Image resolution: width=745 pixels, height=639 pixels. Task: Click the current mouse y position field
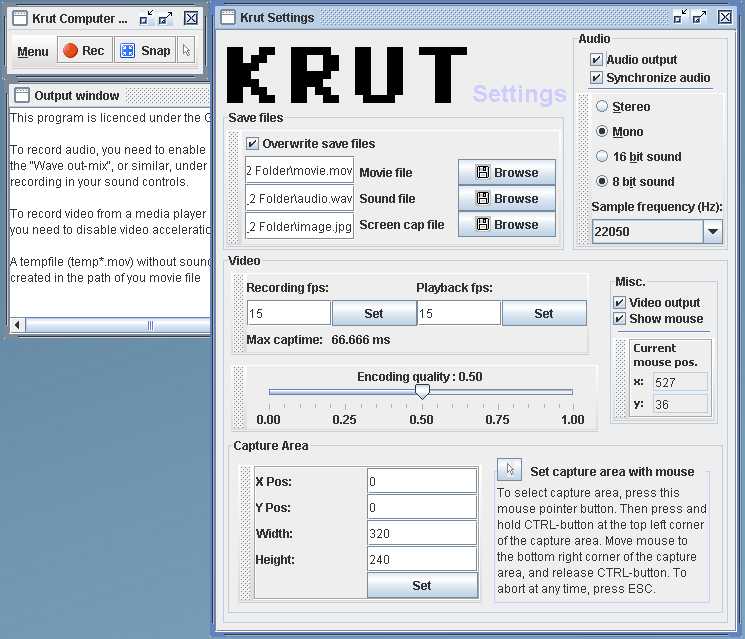tap(680, 404)
